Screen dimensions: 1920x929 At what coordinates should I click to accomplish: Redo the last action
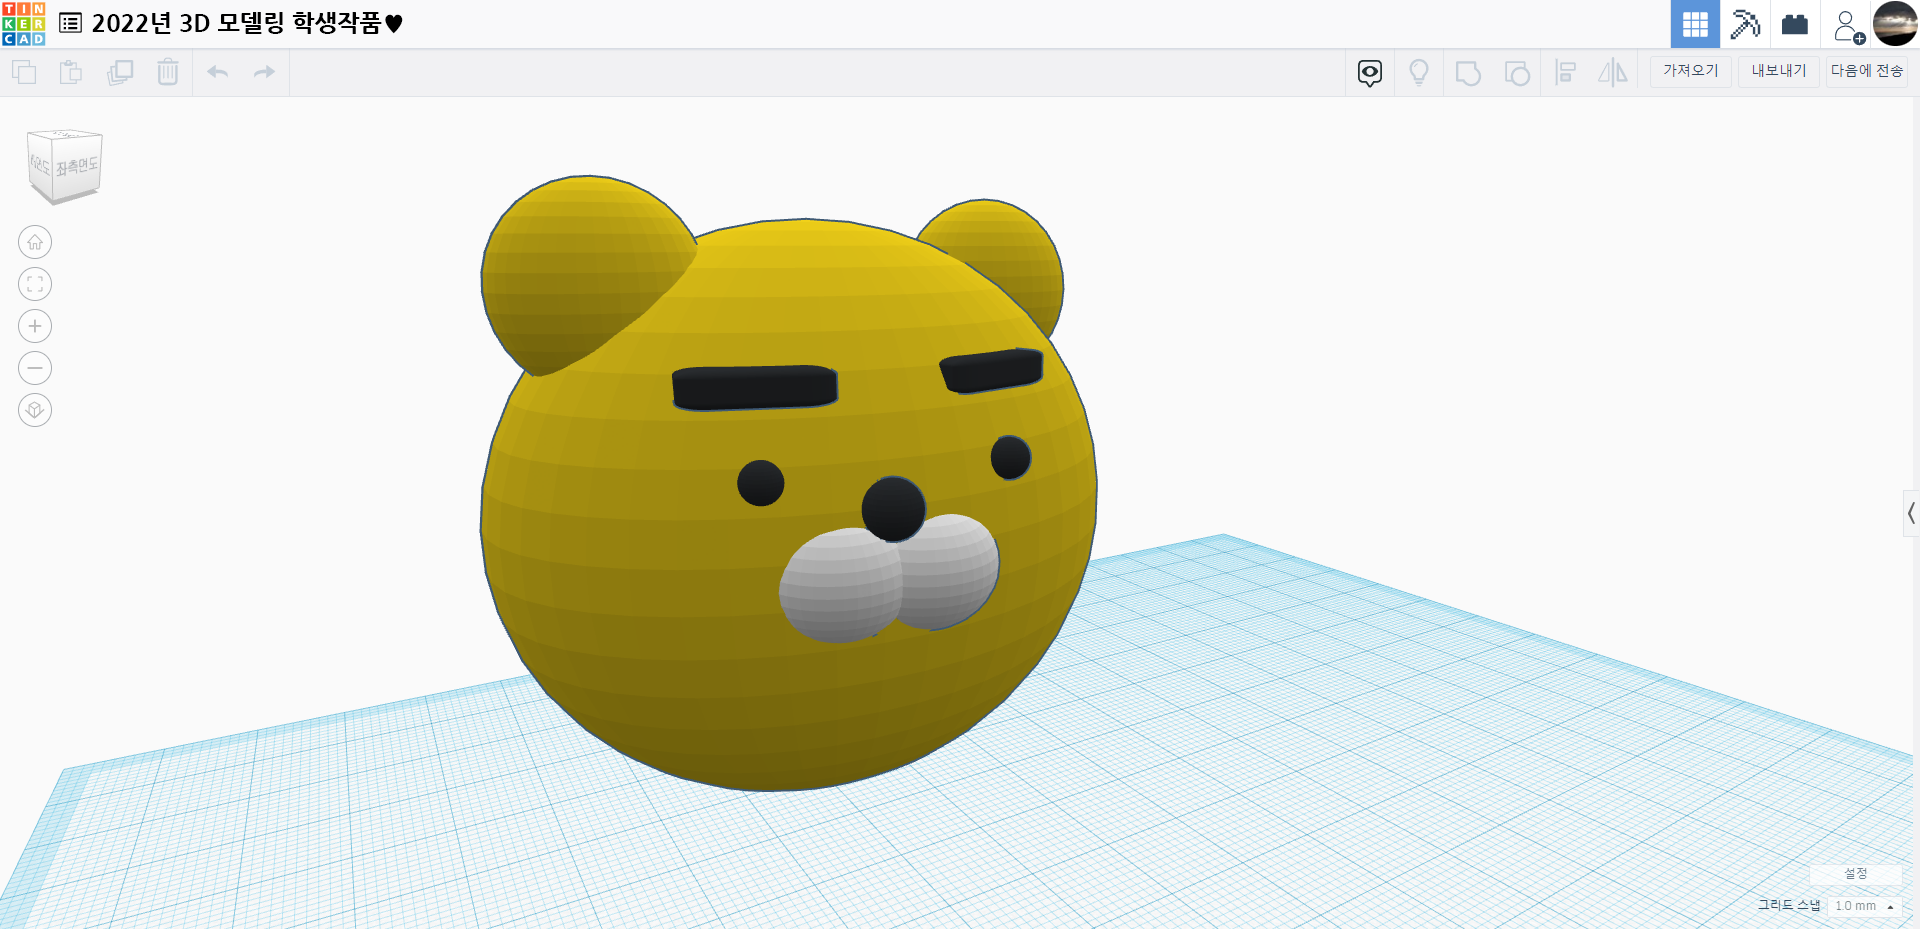(x=264, y=72)
